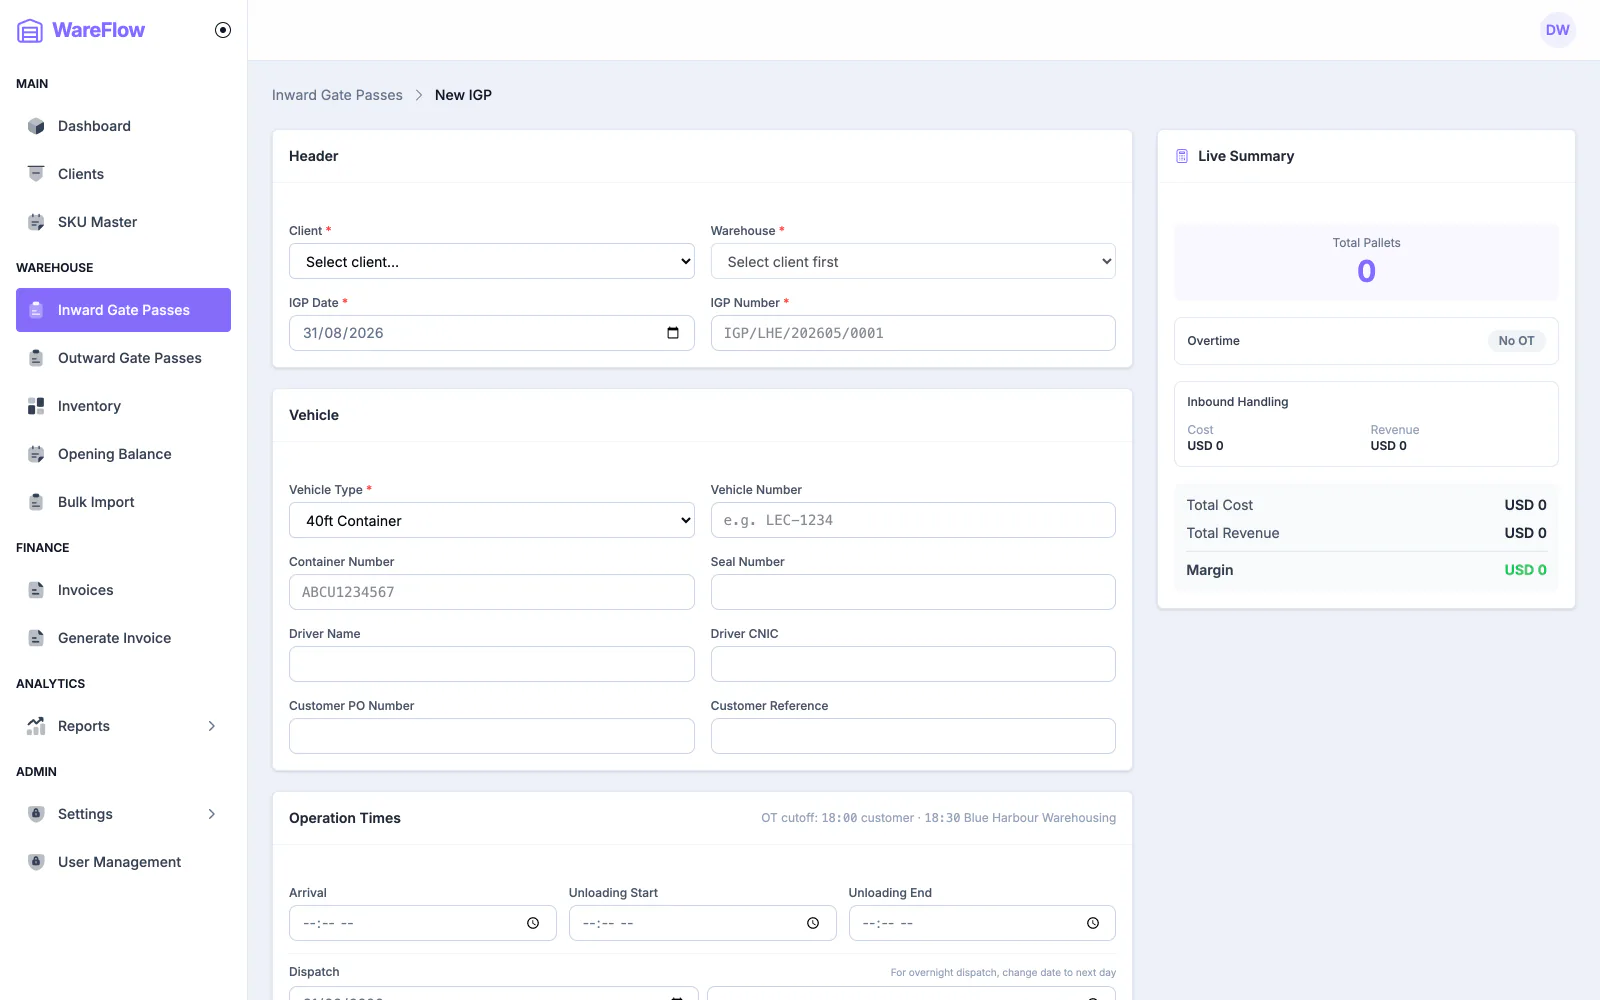Screen dimensions: 1600x1000
Task: Click the Unloading End time field
Action: tap(982, 923)
